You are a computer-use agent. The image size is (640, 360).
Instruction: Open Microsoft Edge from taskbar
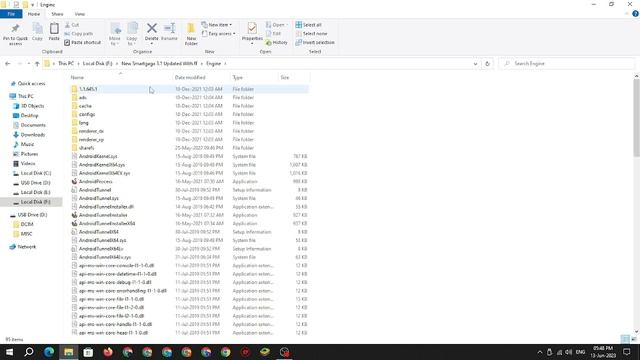[x=49, y=352]
